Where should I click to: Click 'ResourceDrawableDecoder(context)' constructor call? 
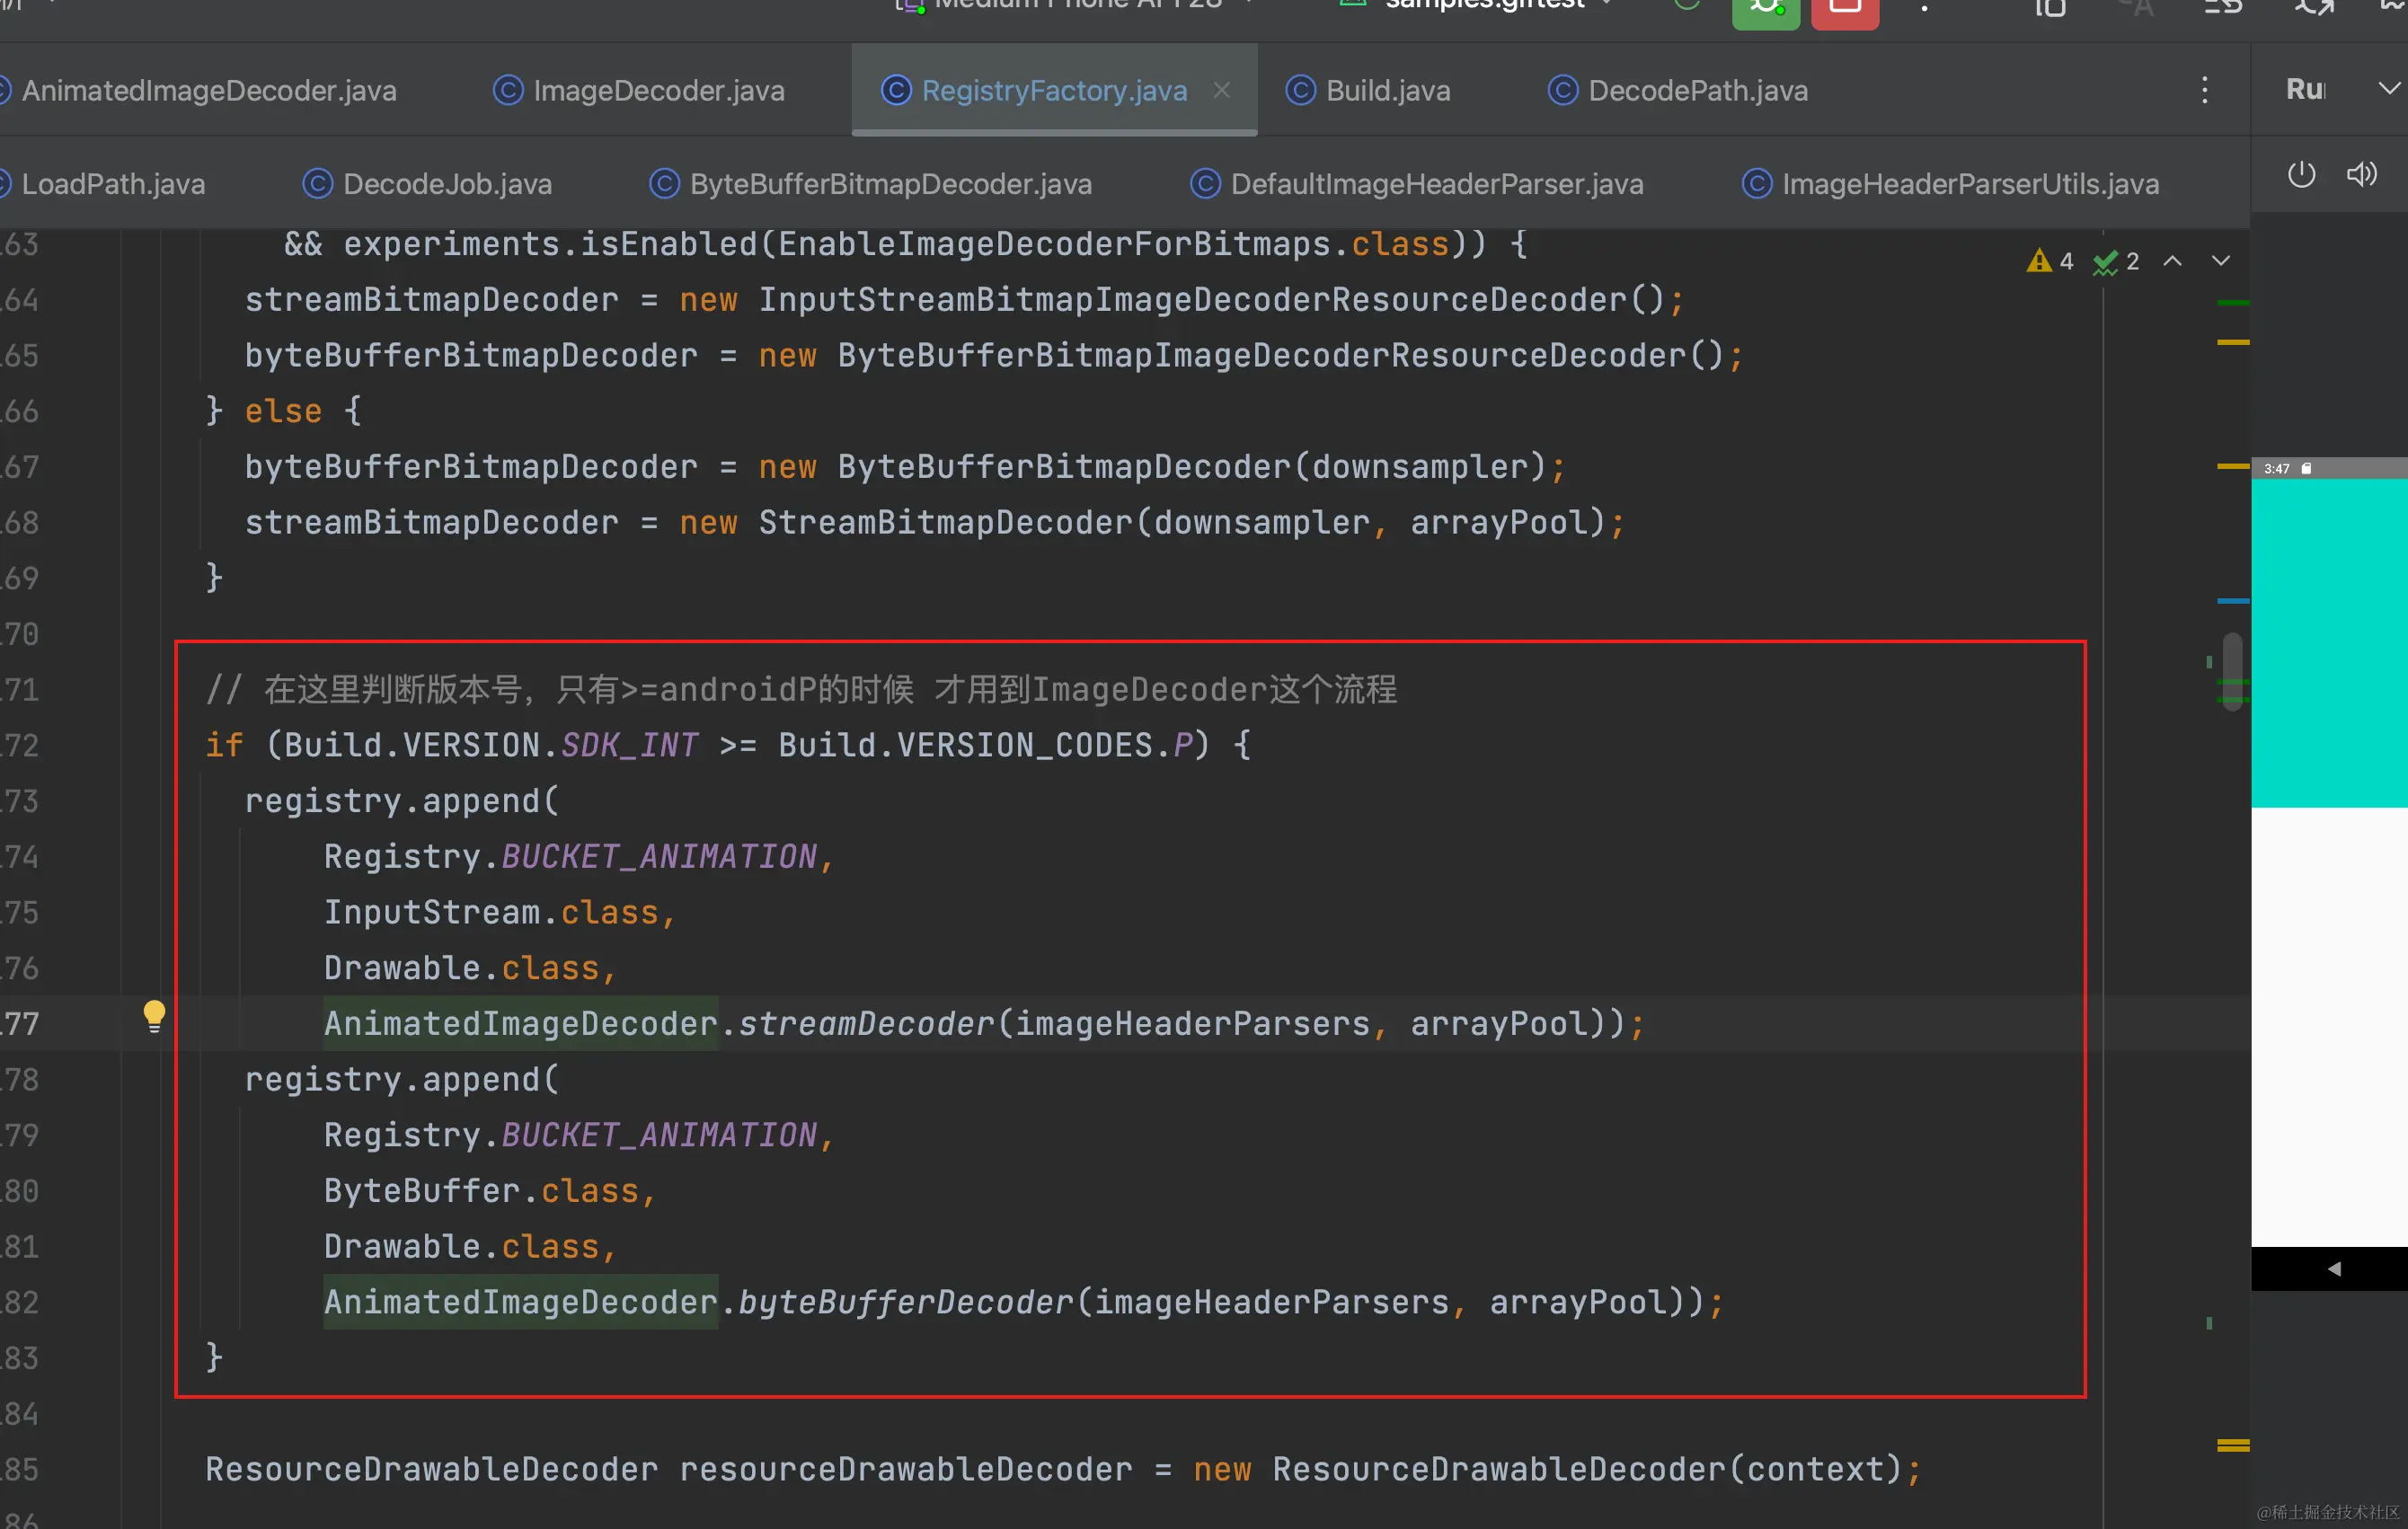1587,1469
